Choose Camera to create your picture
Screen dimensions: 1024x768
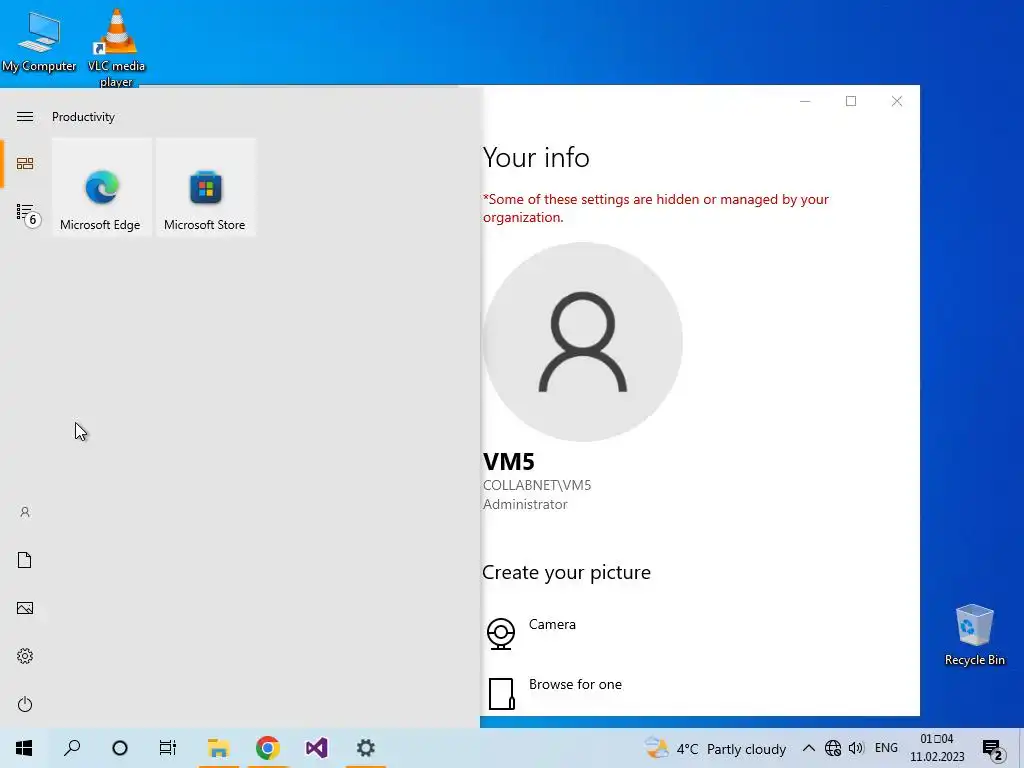click(x=532, y=633)
